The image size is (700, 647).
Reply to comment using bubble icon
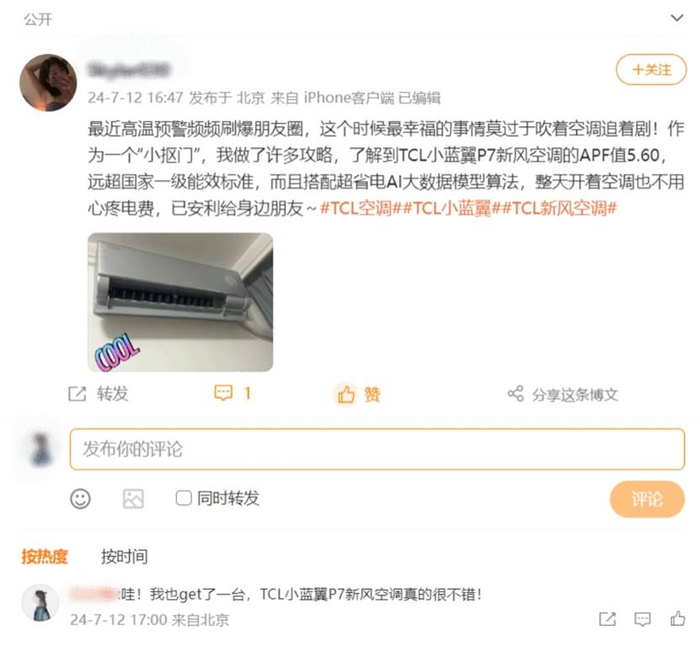point(642,619)
